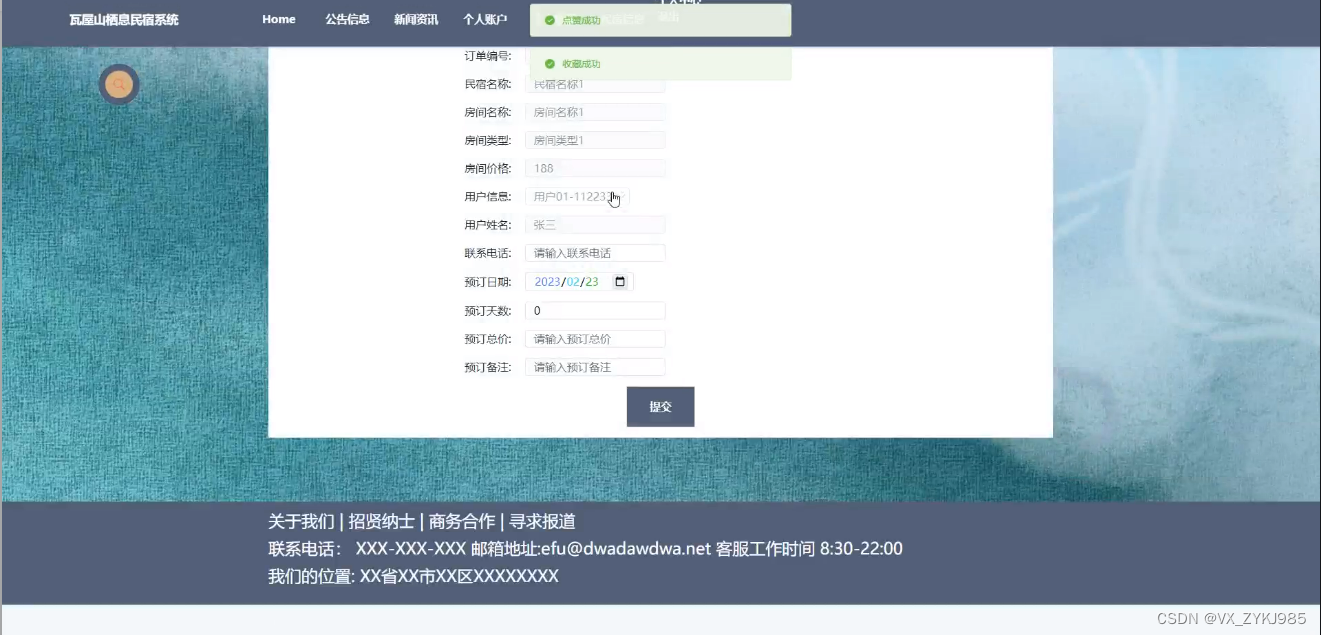This screenshot has height=635, width=1321.
Task: Click the 点赞成功 green checkmark icon
Action: [549, 20]
